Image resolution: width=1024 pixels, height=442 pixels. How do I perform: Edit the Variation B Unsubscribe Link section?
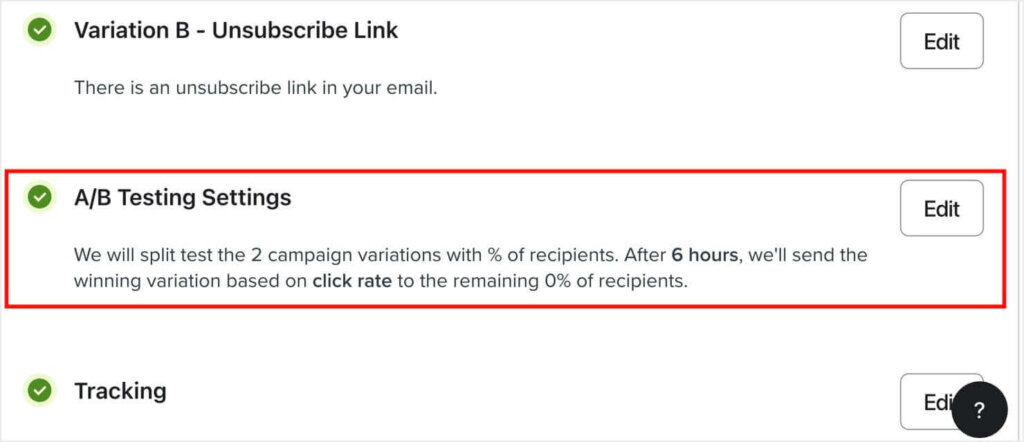(941, 41)
